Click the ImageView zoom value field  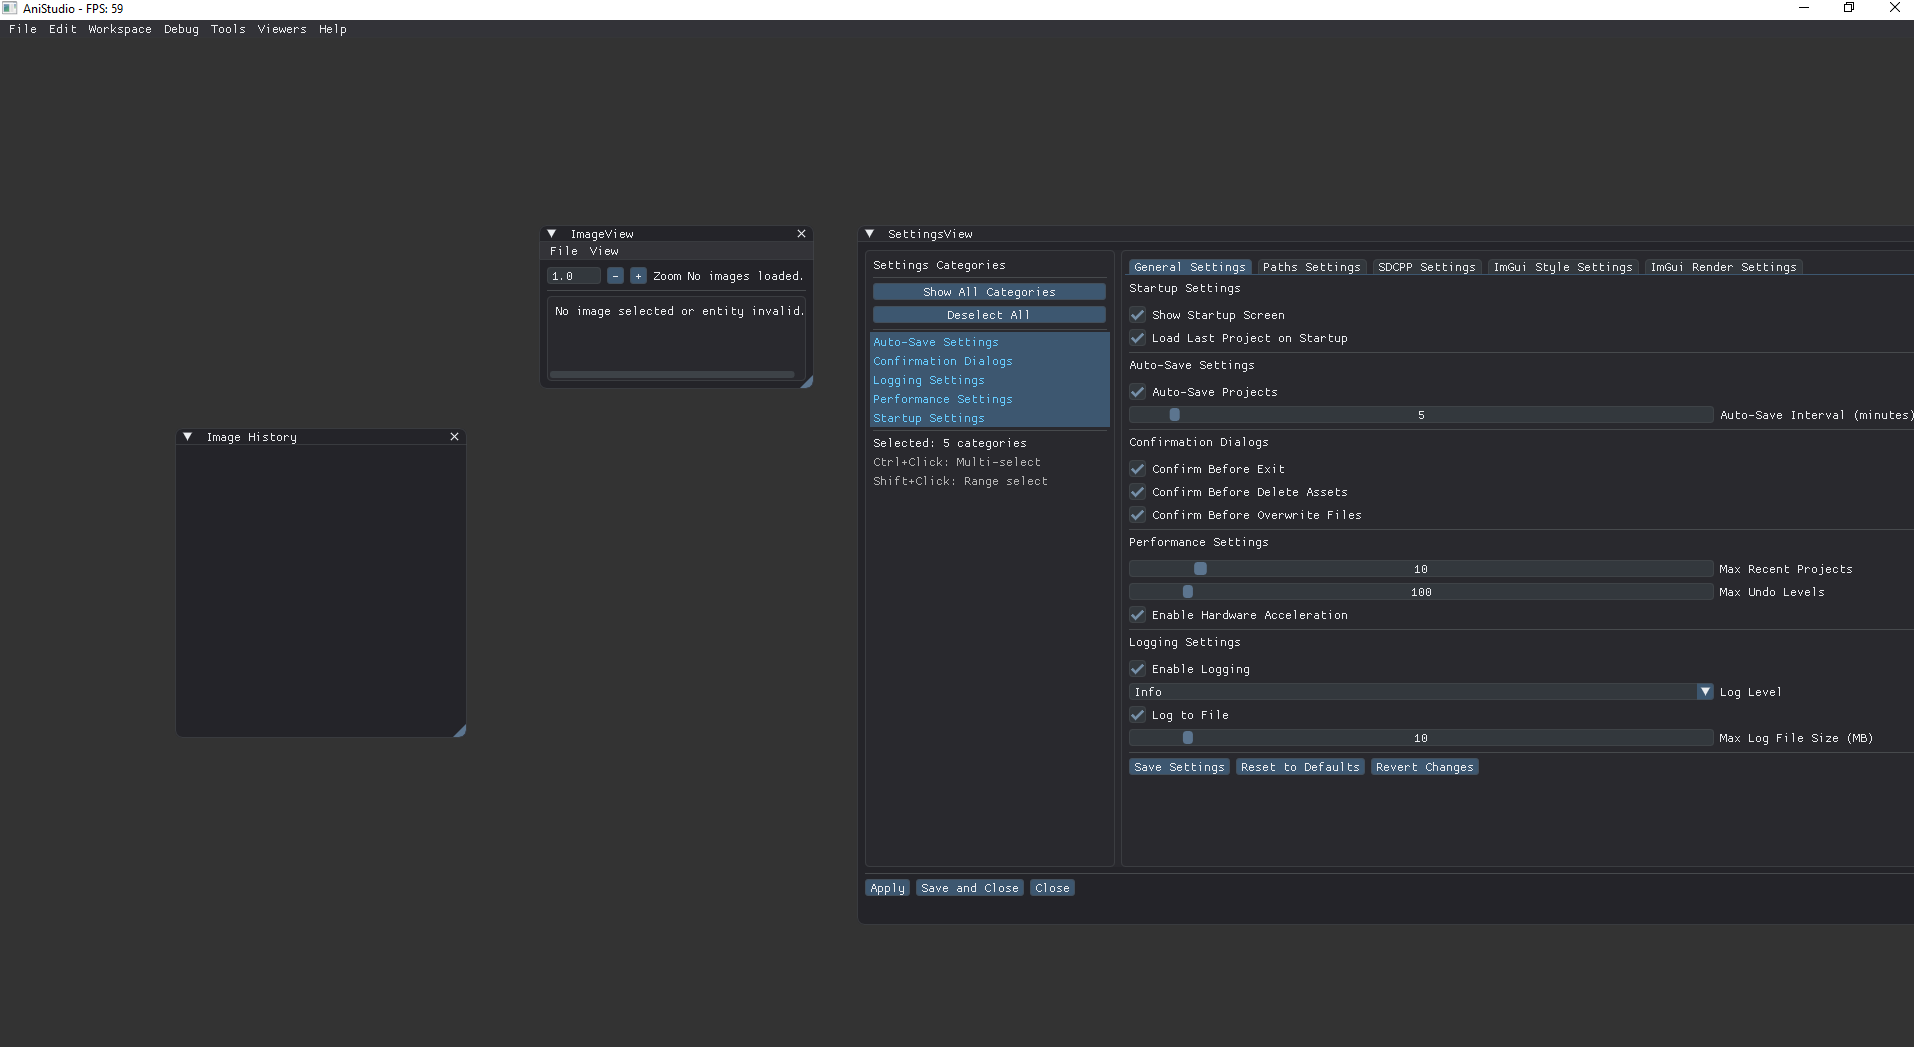click(x=574, y=276)
